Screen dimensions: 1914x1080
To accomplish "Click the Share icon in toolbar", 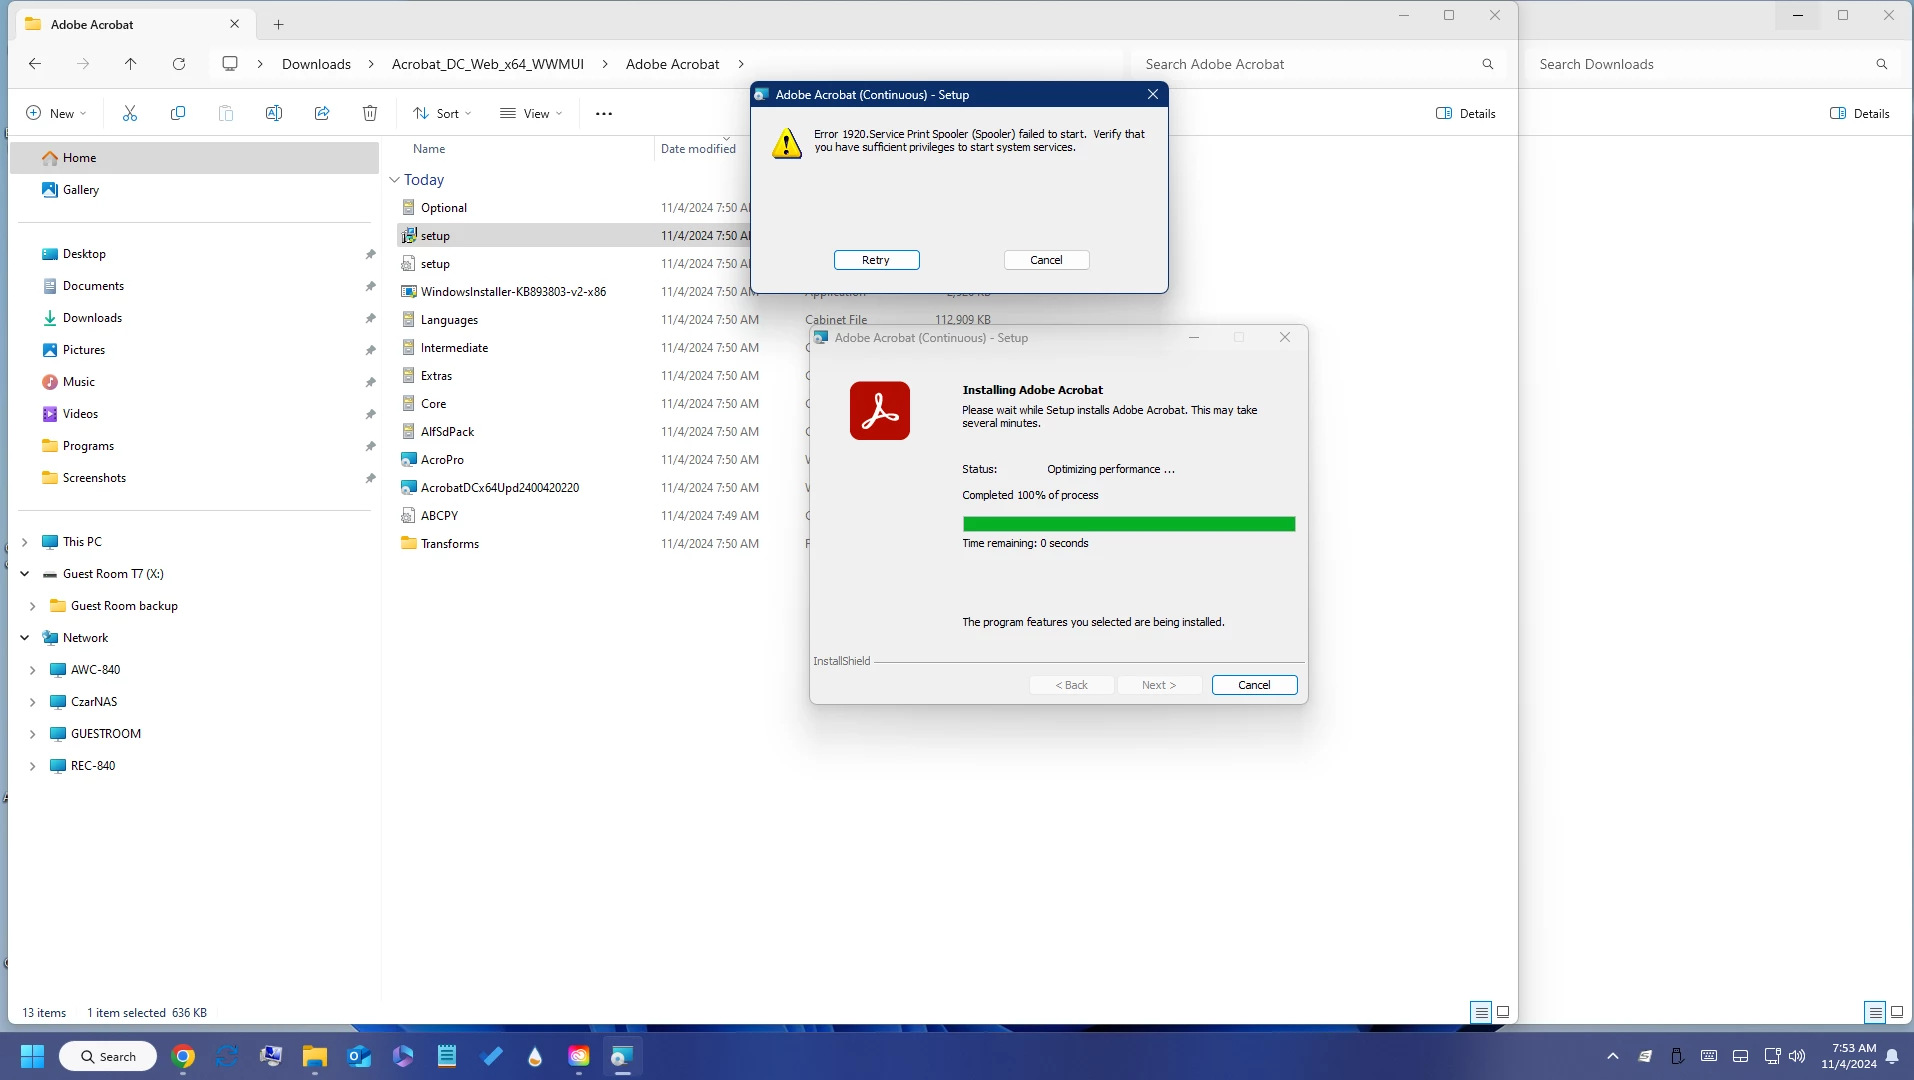I will pos(322,113).
